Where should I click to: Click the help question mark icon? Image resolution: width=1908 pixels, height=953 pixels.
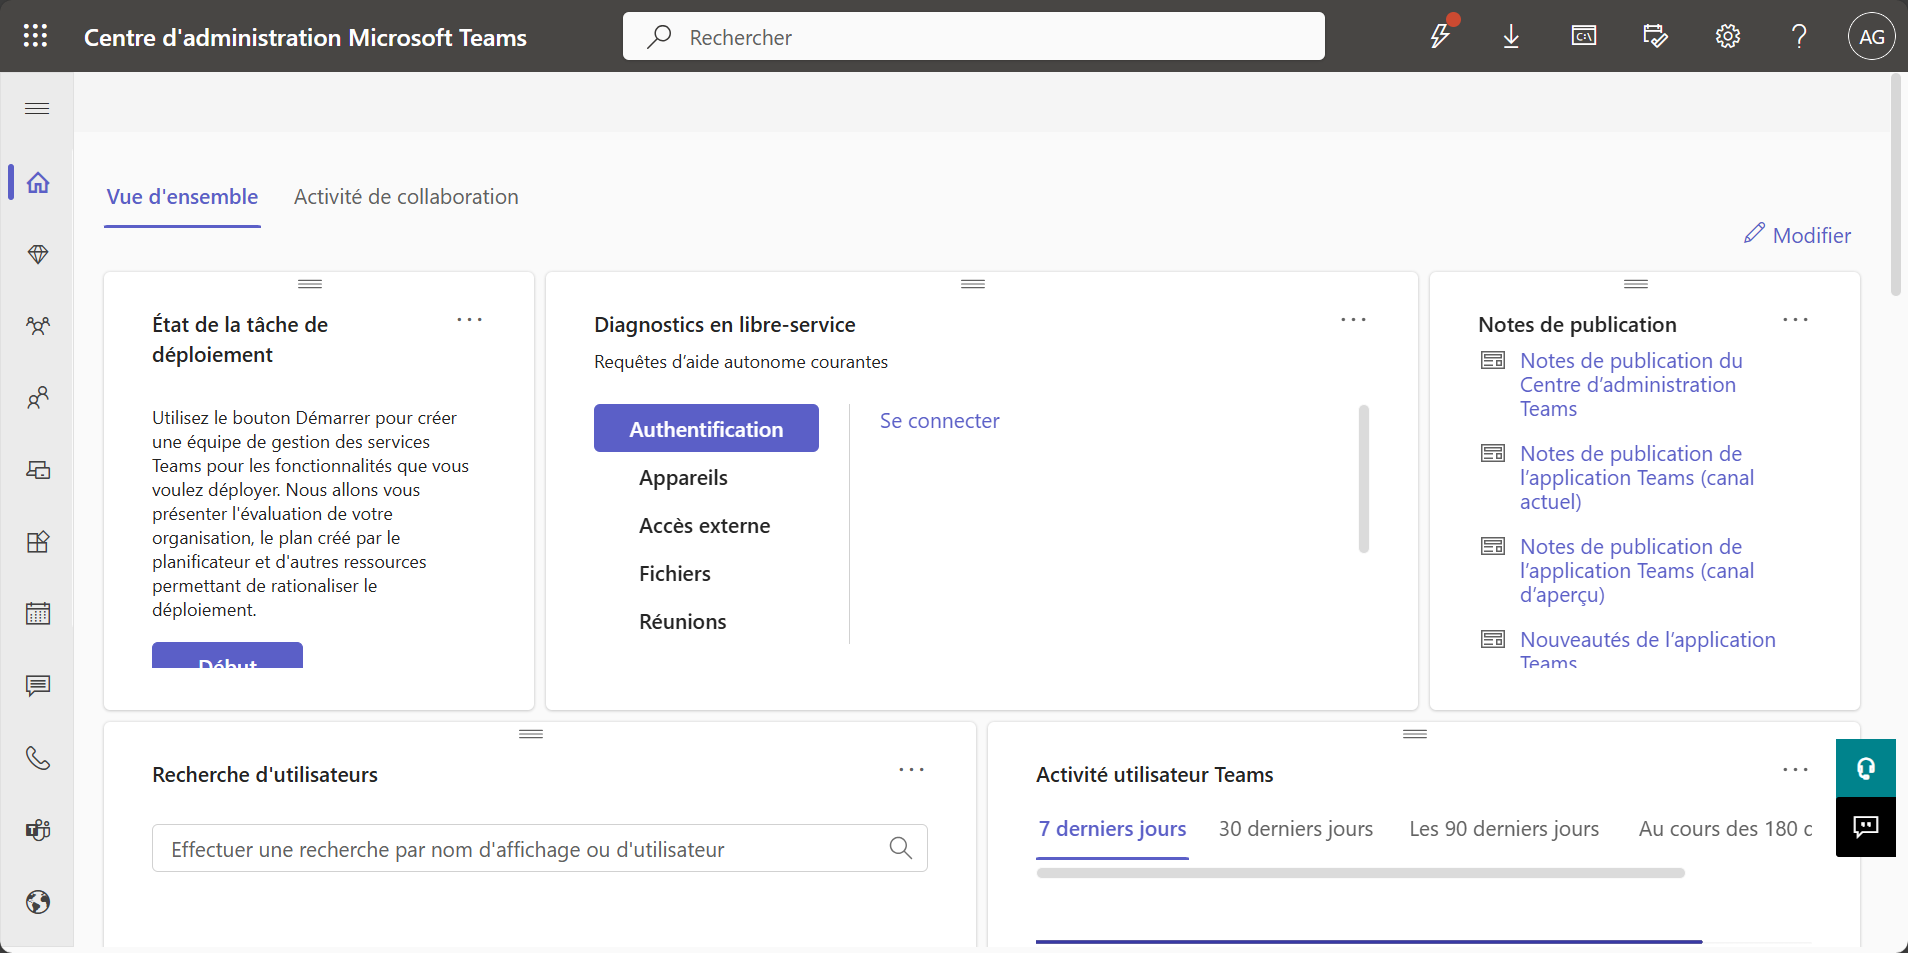click(x=1799, y=37)
